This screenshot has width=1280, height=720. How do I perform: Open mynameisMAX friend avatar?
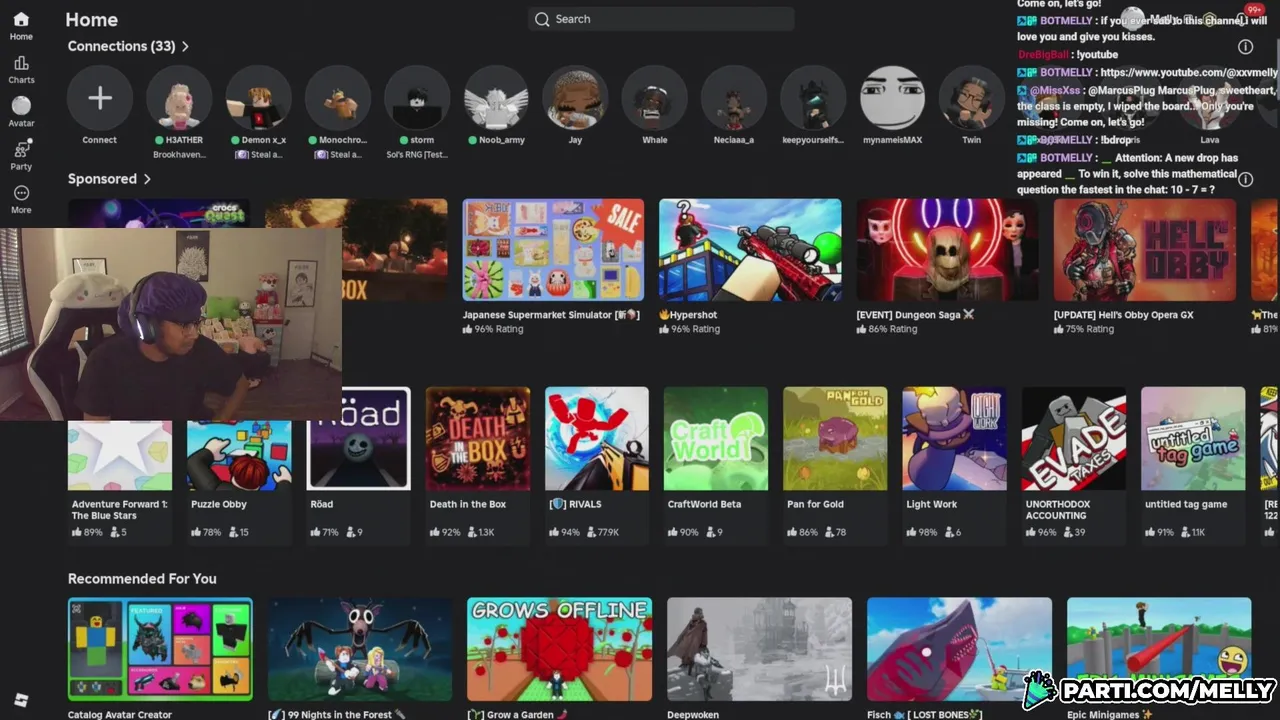tap(892, 98)
